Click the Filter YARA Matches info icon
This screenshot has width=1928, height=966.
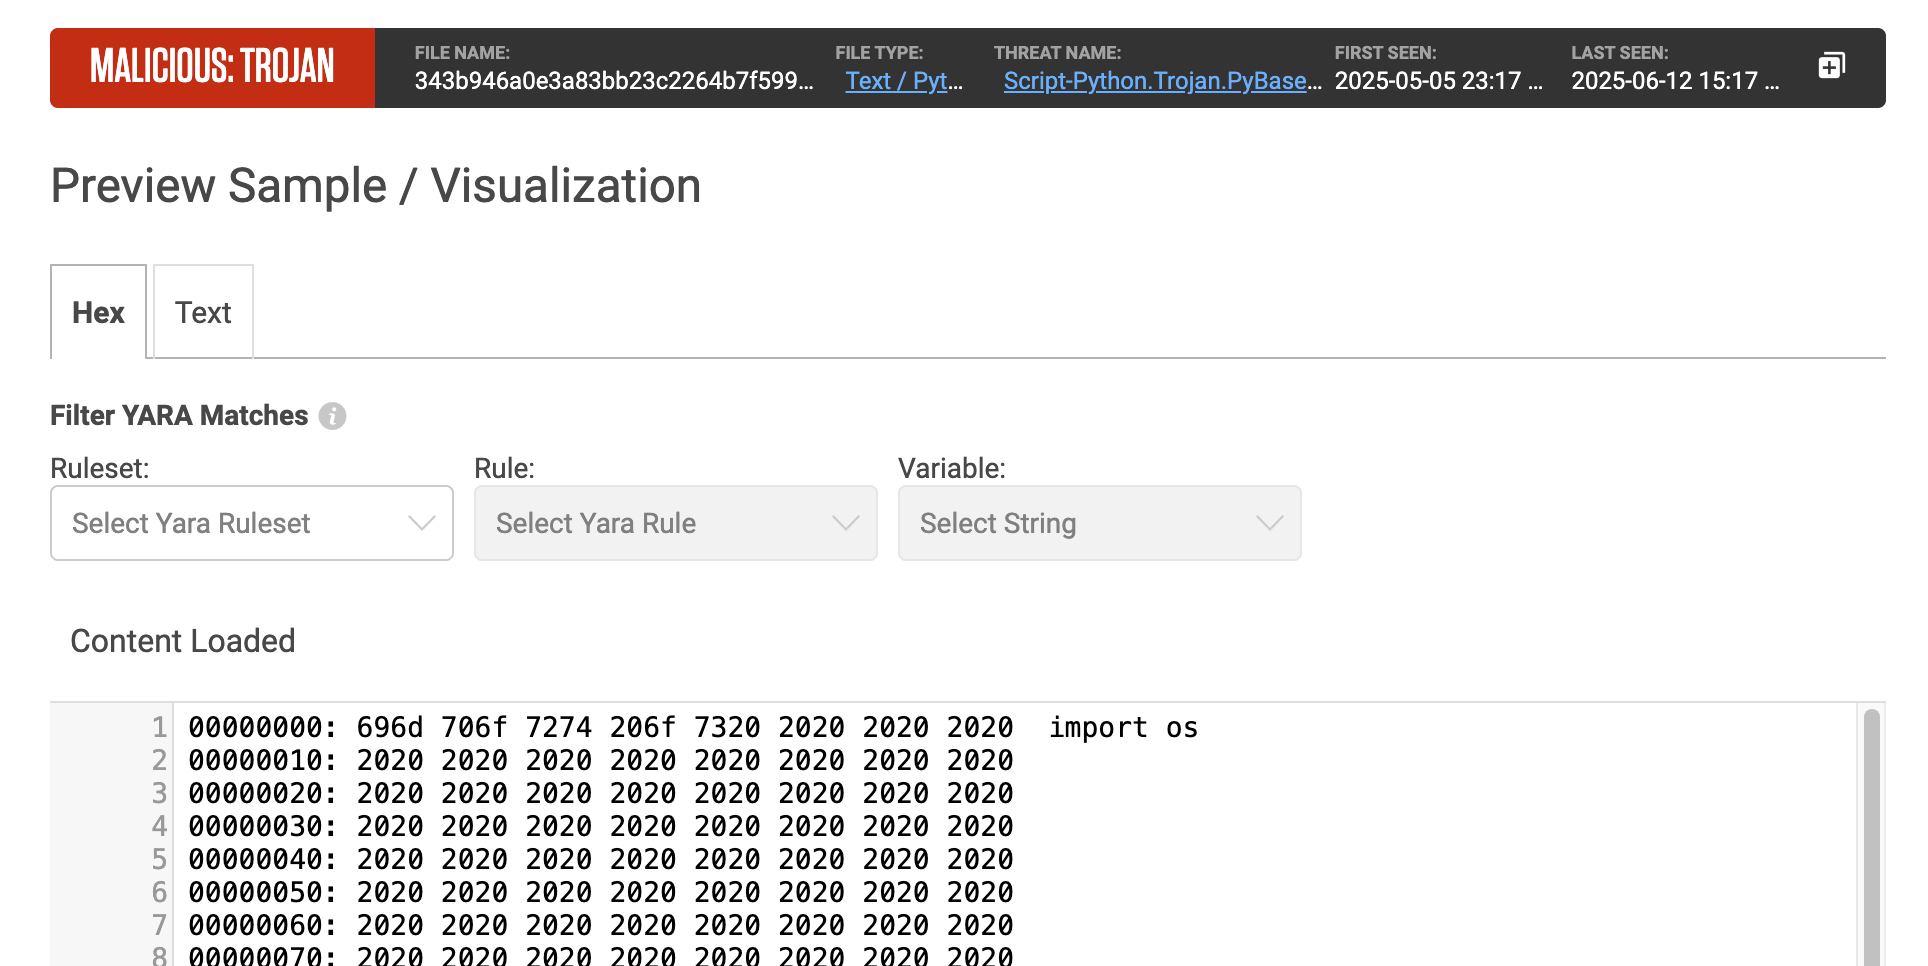point(332,416)
